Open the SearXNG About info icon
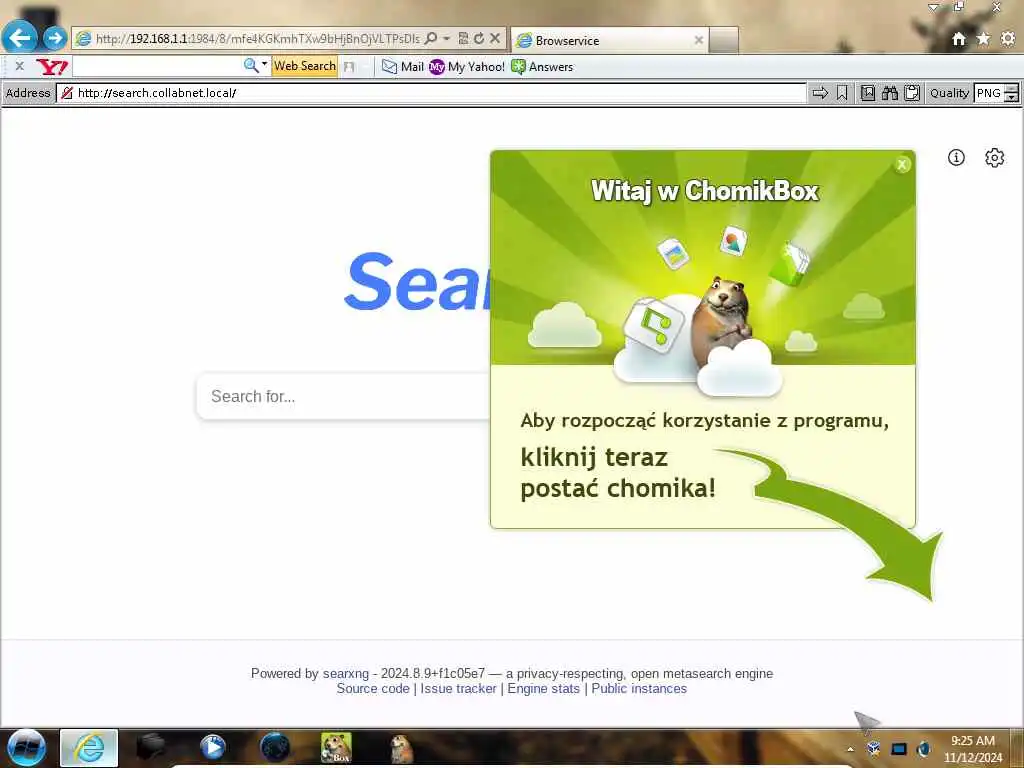This screenshot has width=1024, height=768. point(956,157)
